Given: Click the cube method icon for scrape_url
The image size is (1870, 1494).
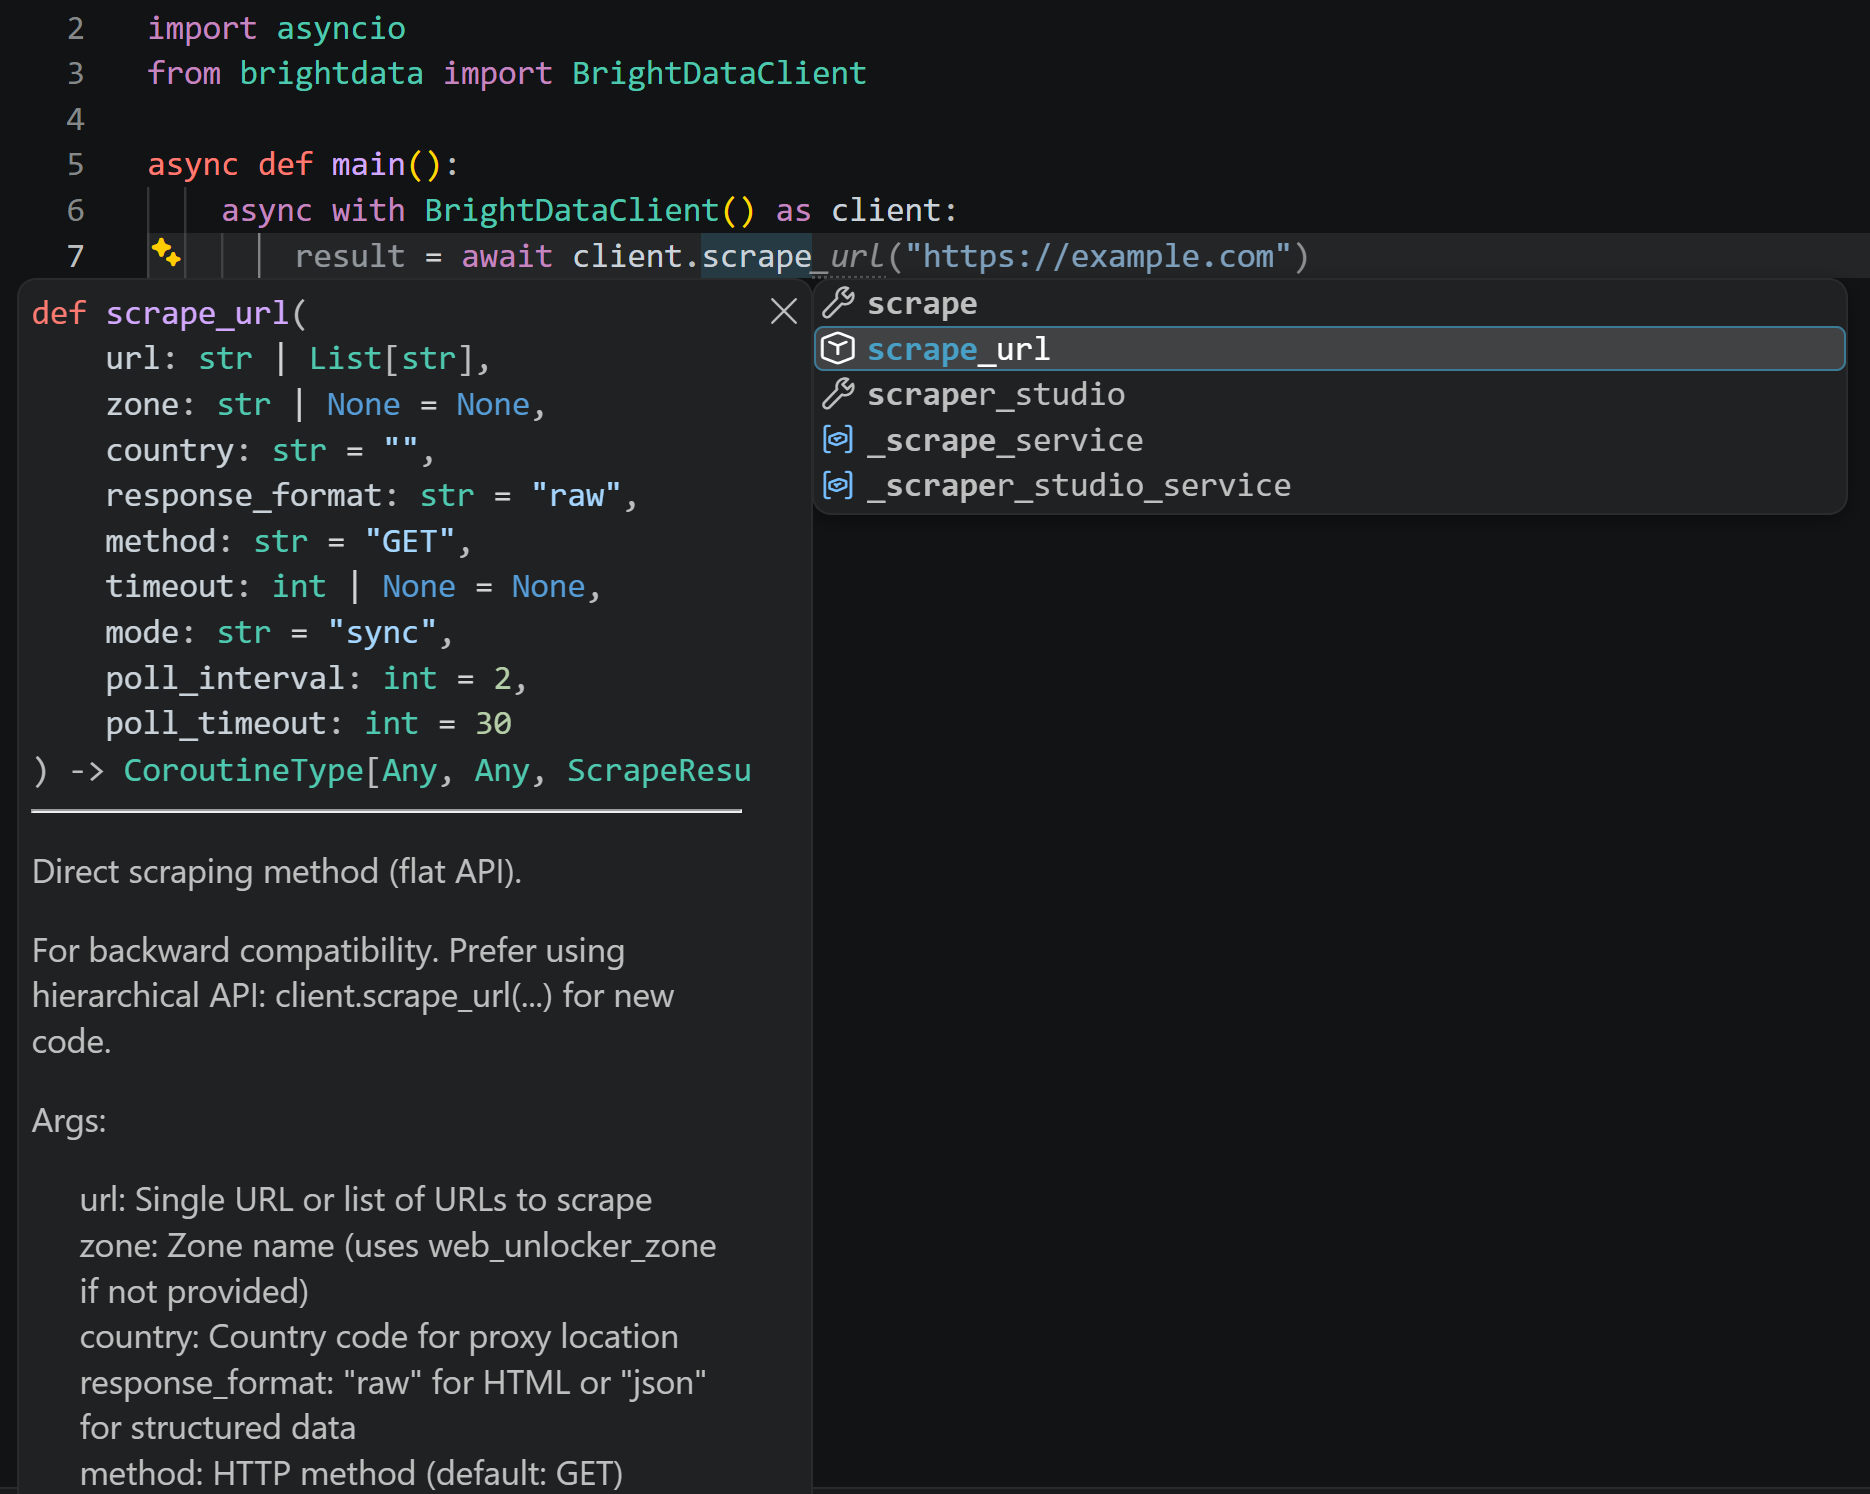Looking at the screenshot, I should click(838, 349).
